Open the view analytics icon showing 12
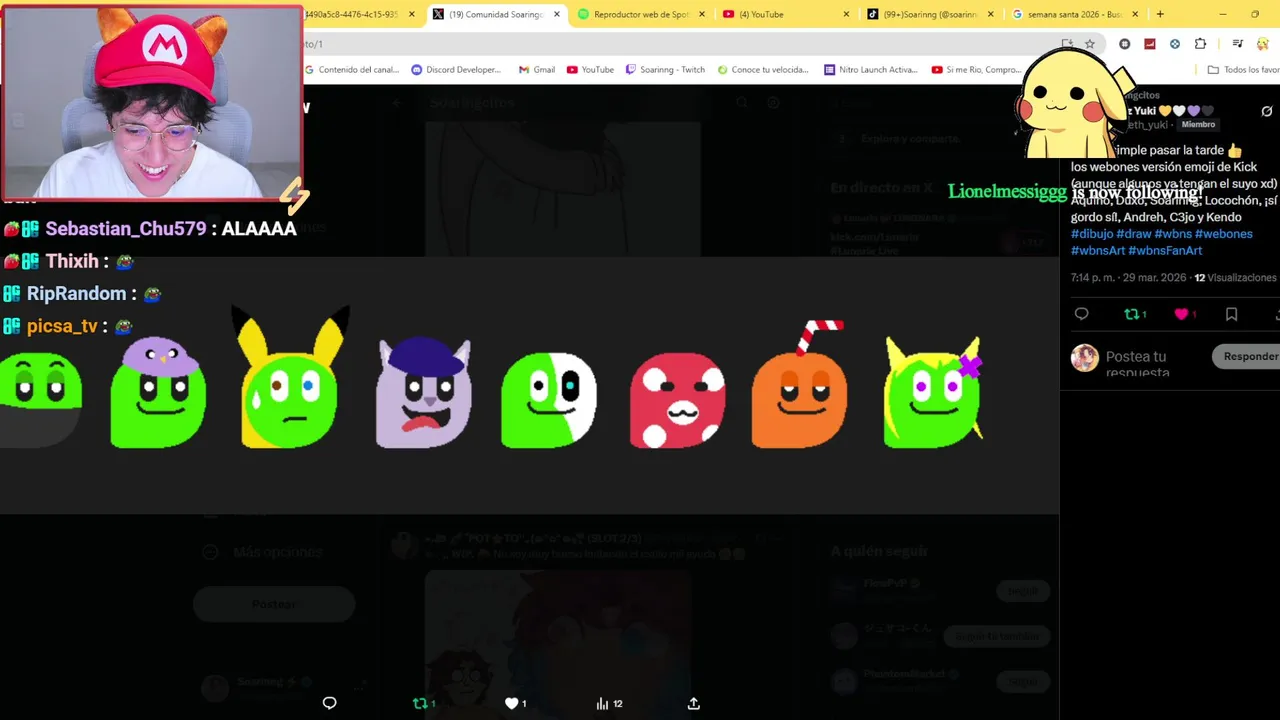This screenshot has width=1280, height=720. coord(609,703)
